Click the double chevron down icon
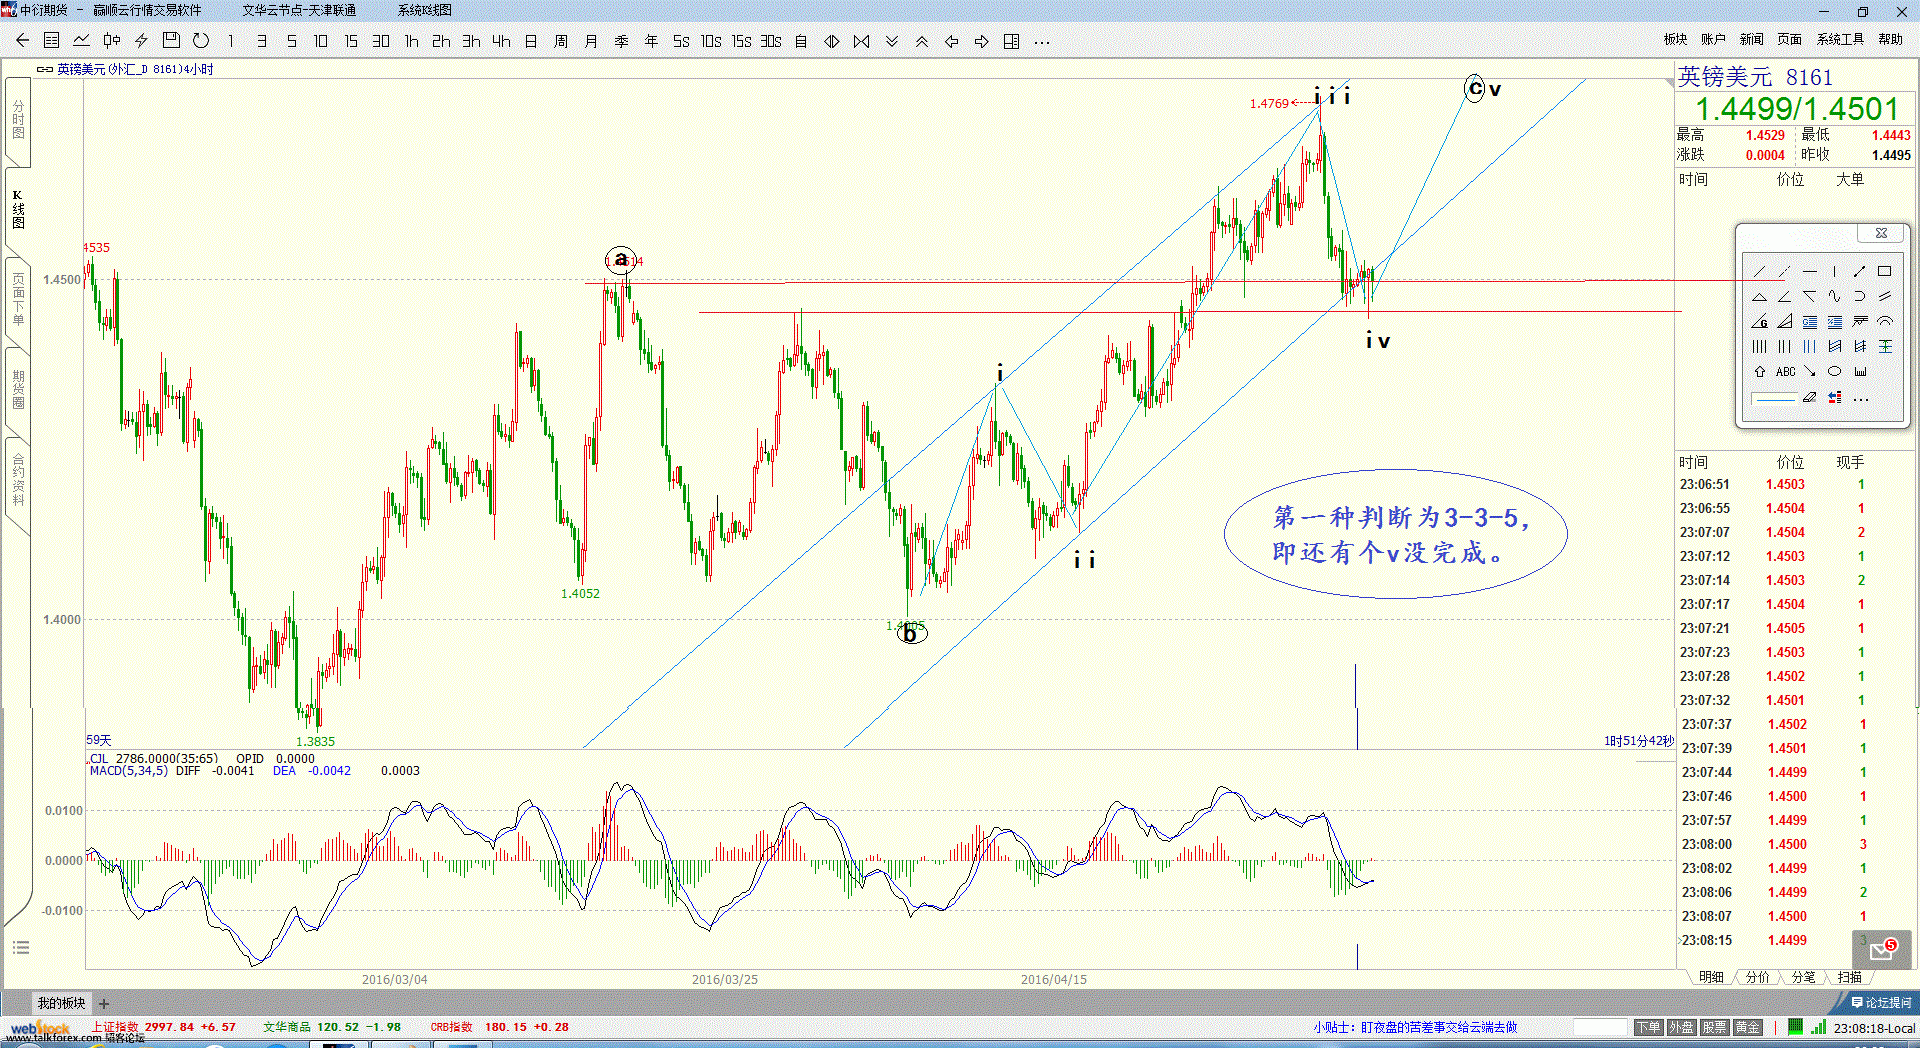The image size is (1920, 1048). coord(891,41)
